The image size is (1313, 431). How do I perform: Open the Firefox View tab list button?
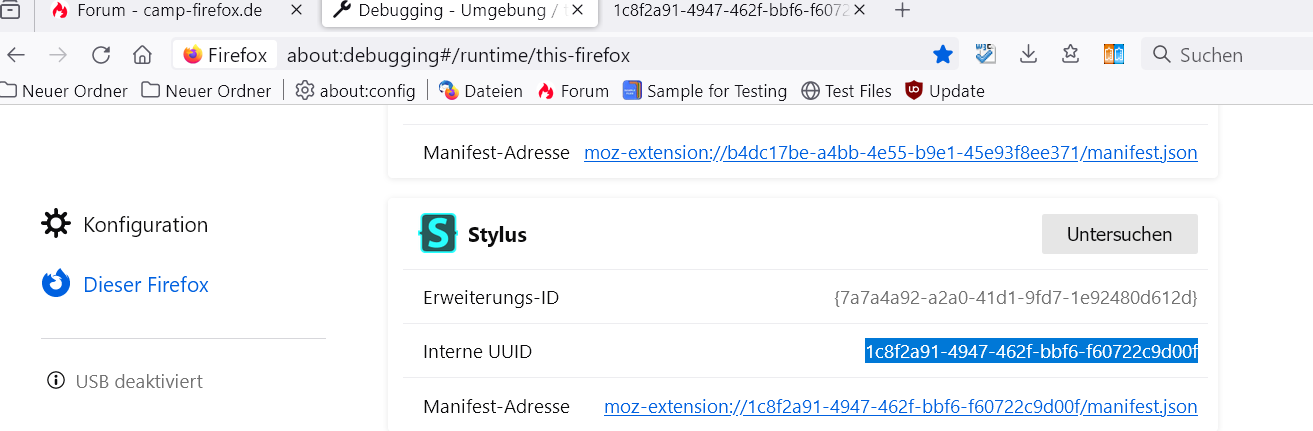[x=11, y=11]
